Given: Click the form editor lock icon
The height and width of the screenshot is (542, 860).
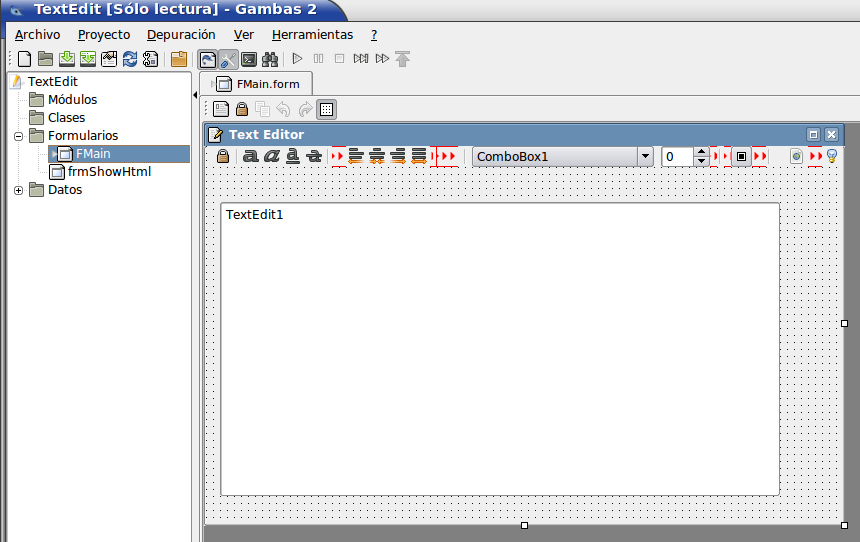Looking at the screenshot, I should tap(242, 109).
